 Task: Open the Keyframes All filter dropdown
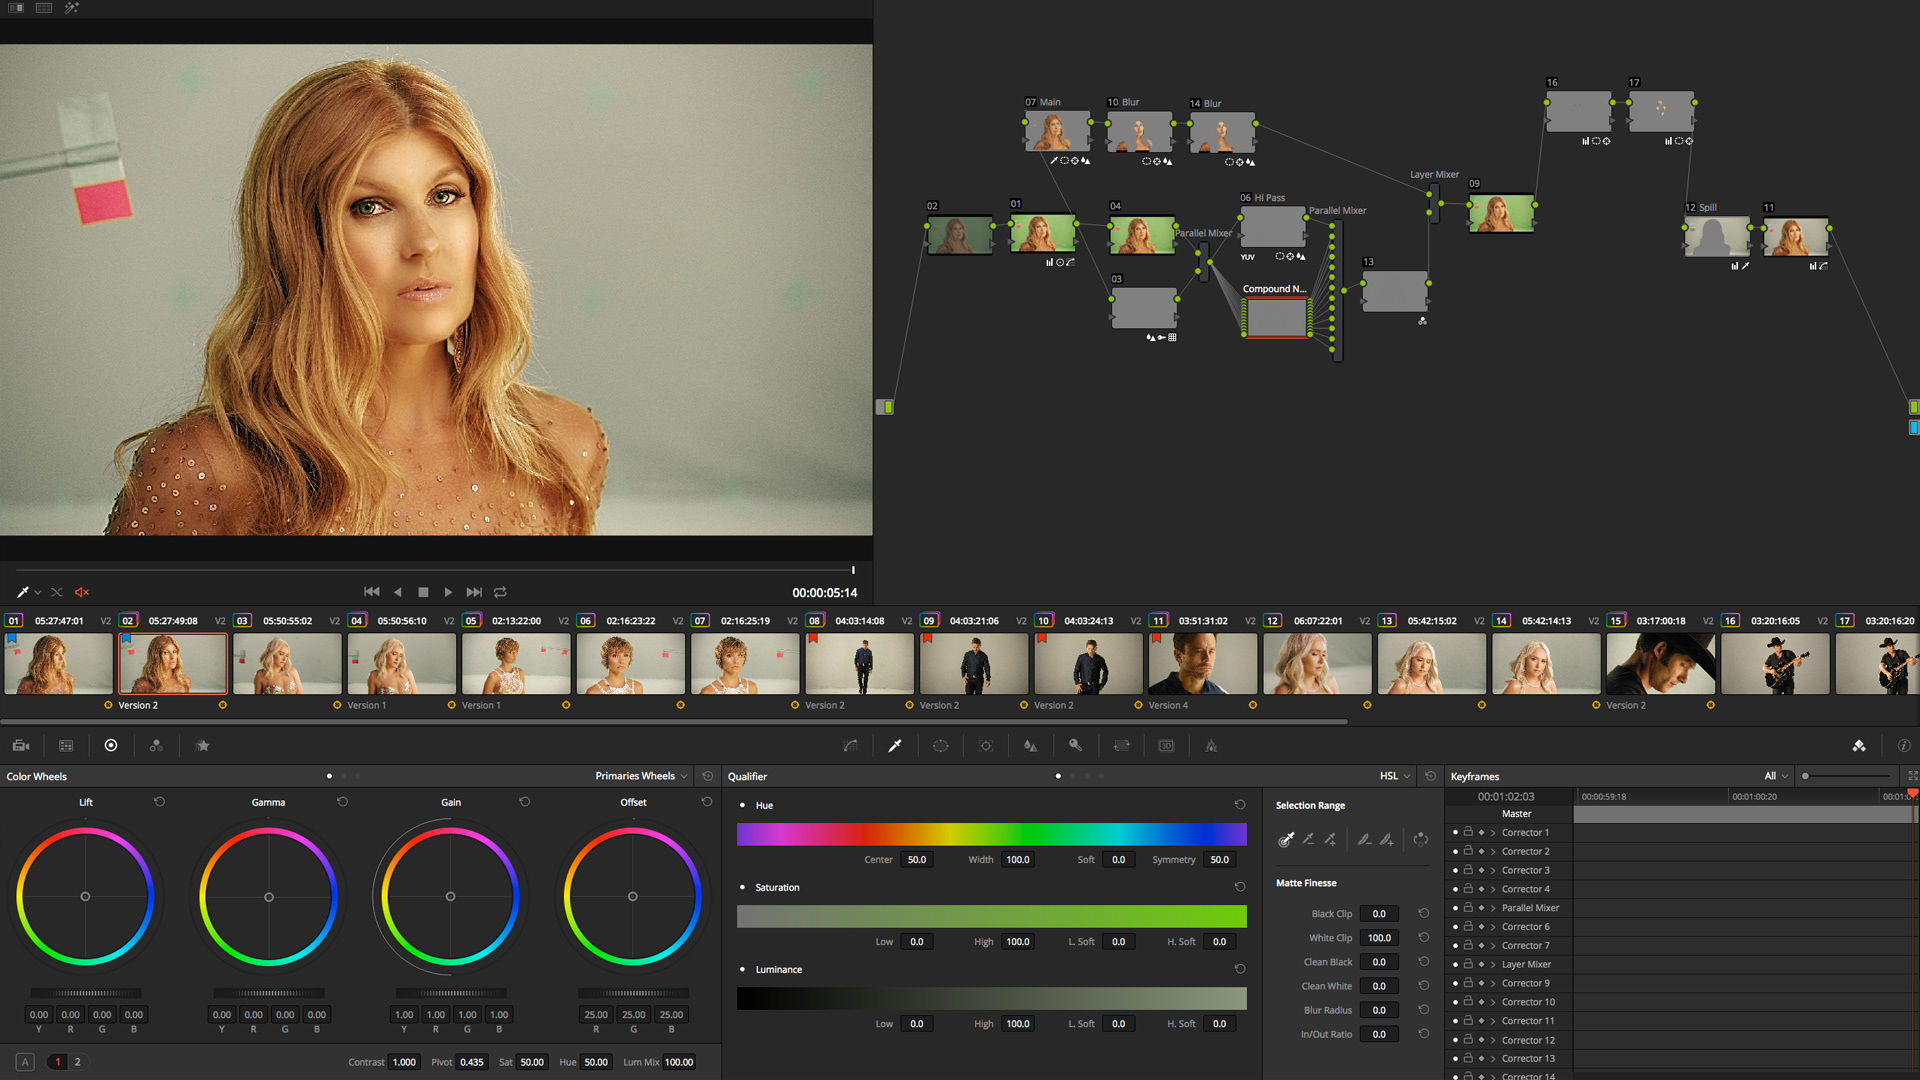click(1776, 776)
